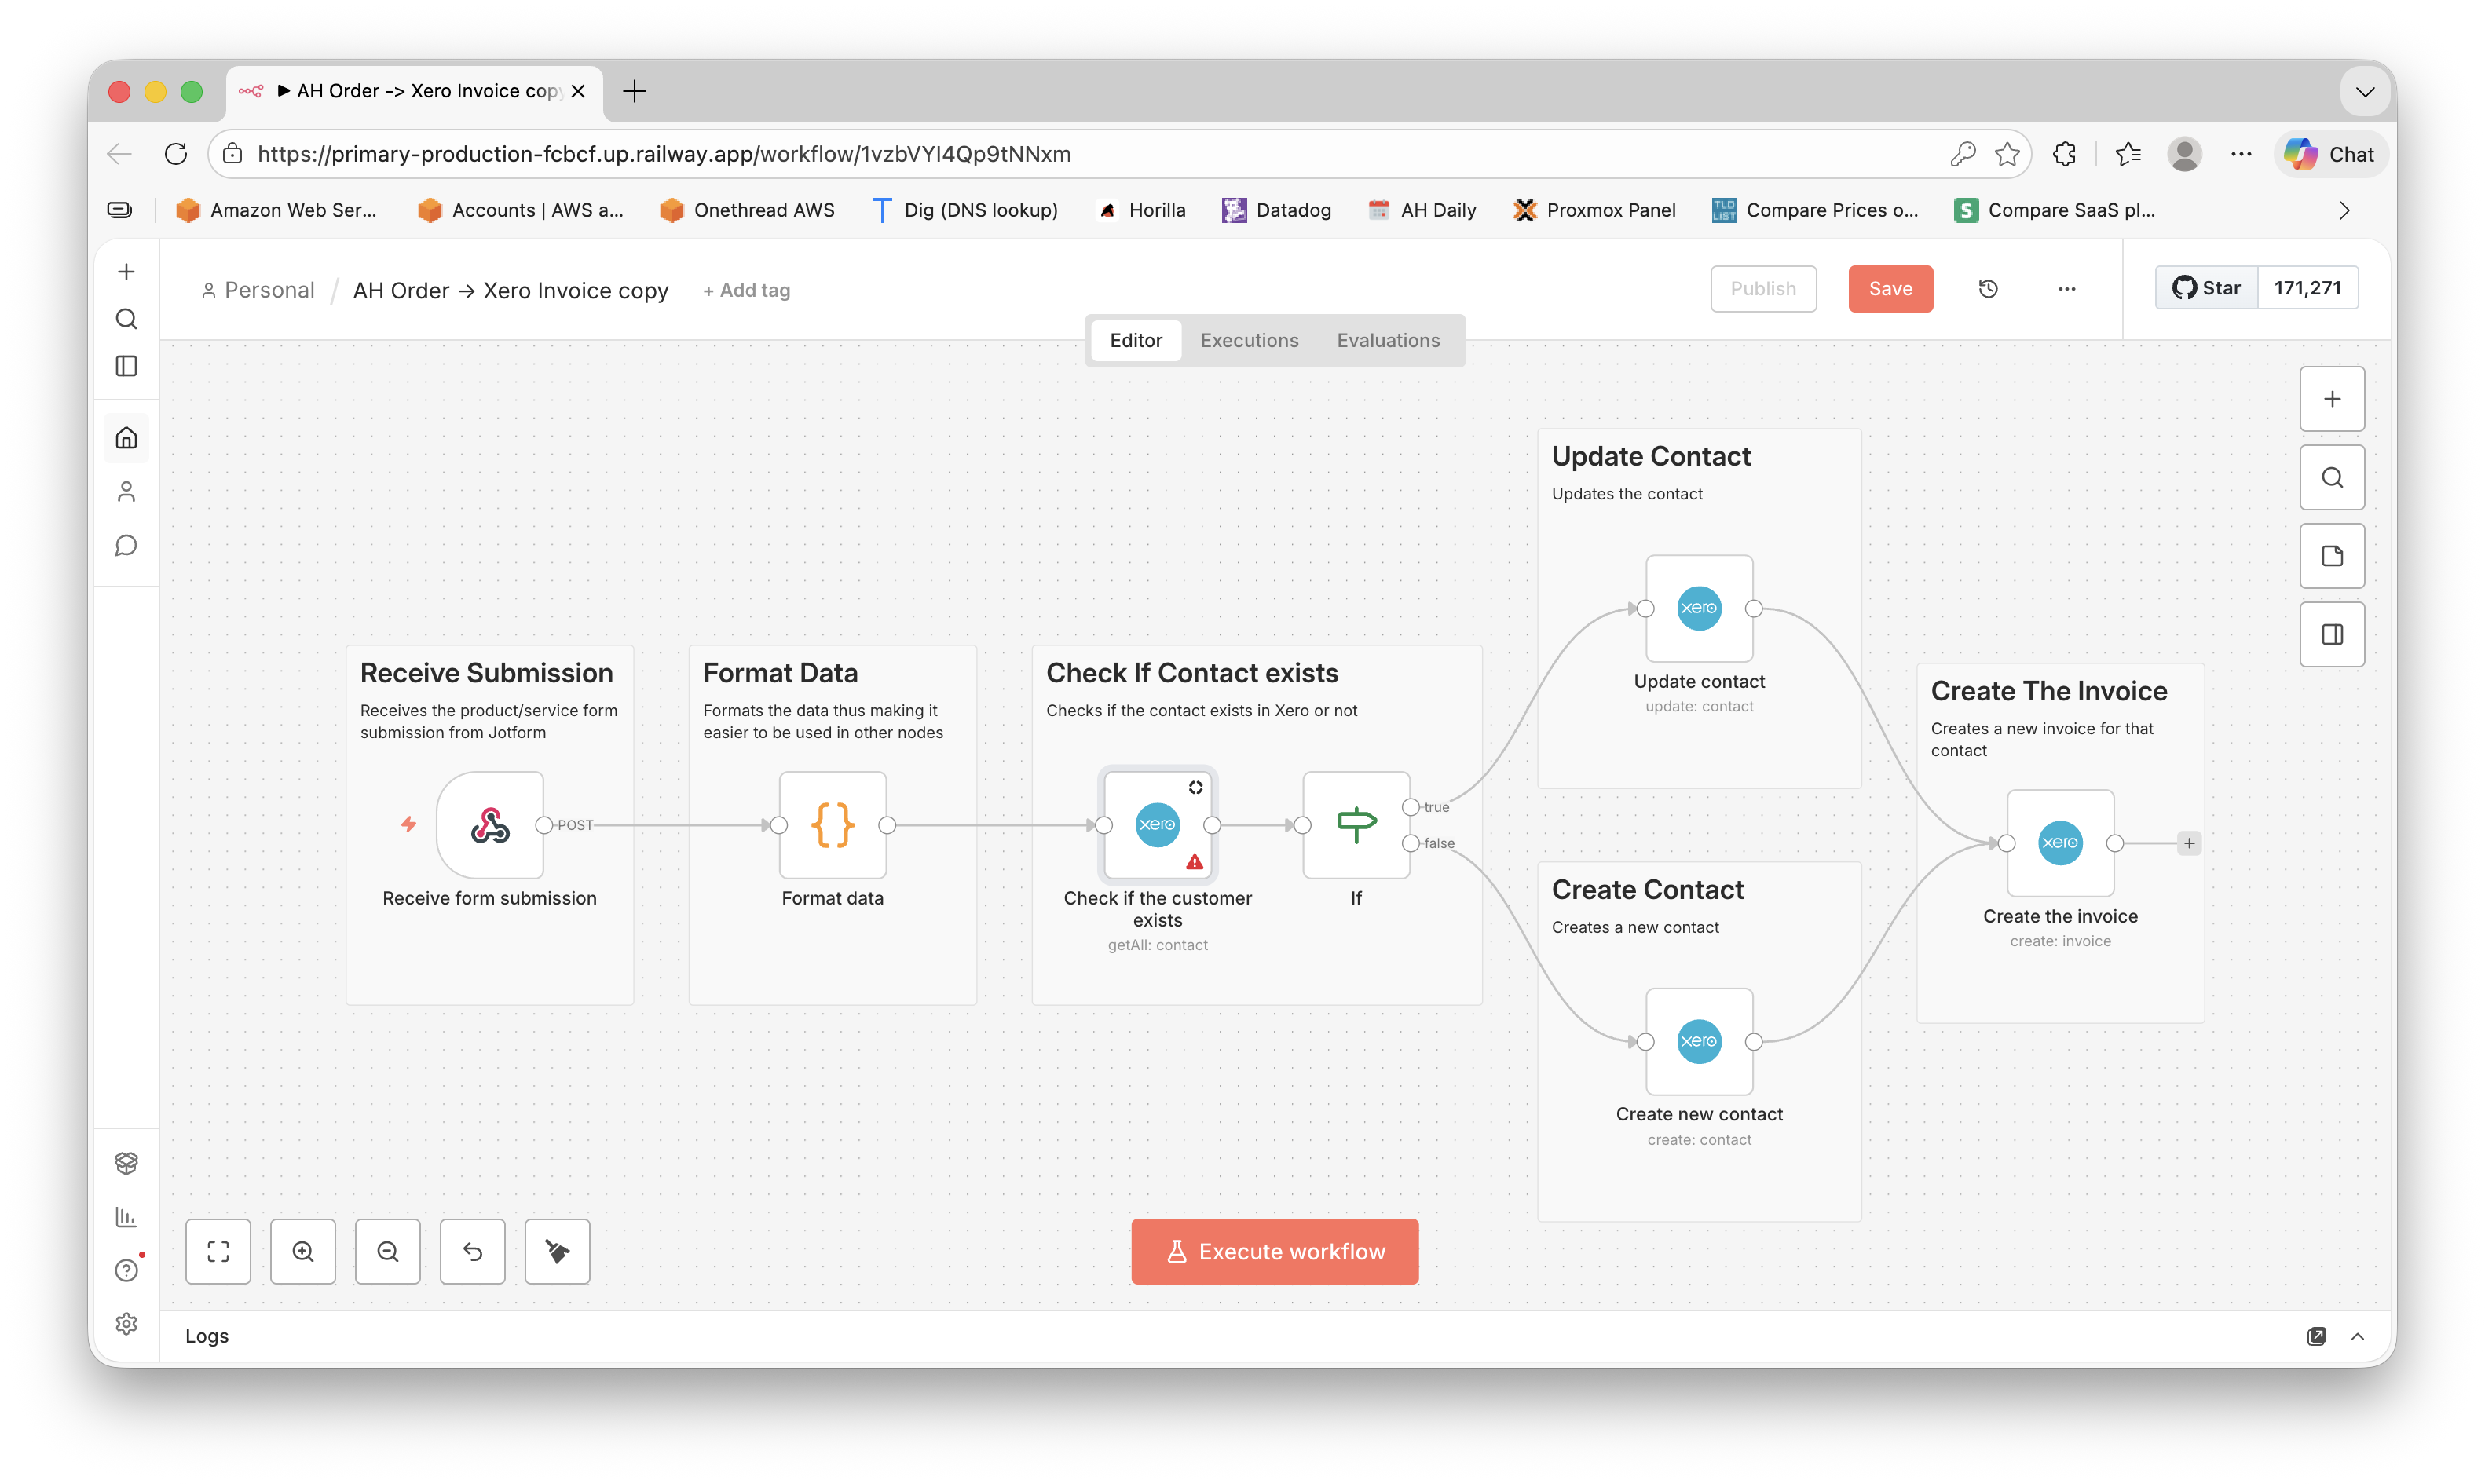Screen dimensions: 2485x1484
Task: Expand the Logs panel chevron
Action: coord(2357,1336)
